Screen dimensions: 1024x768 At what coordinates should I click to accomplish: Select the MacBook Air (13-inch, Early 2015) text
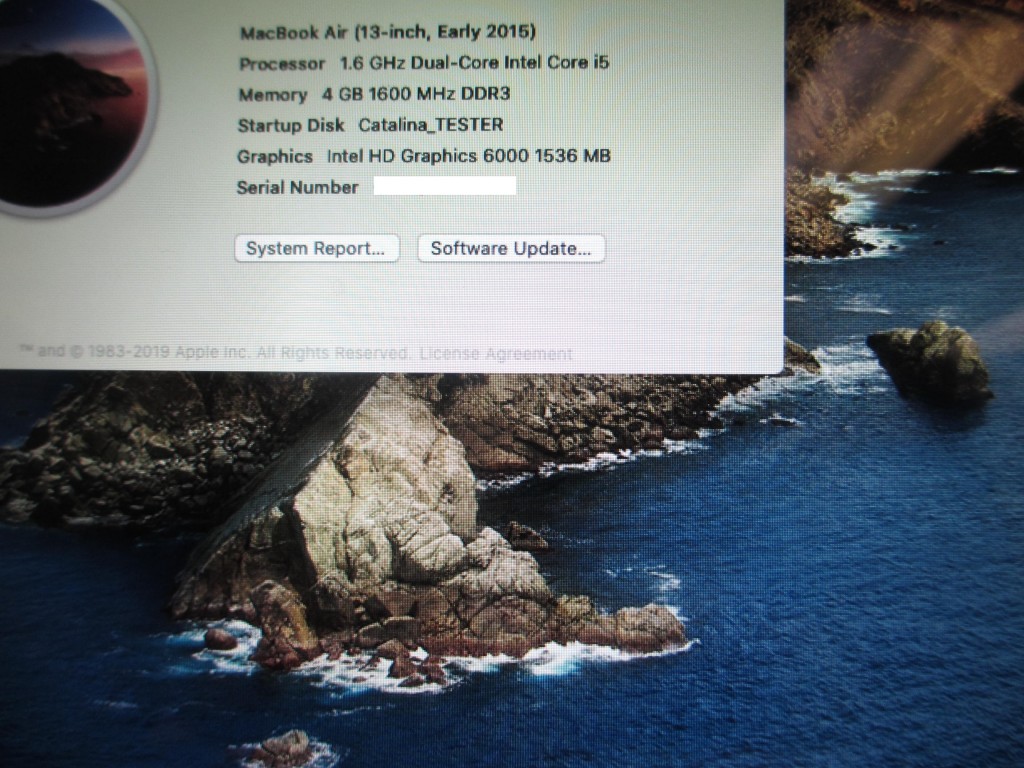(x=387, y=32)
